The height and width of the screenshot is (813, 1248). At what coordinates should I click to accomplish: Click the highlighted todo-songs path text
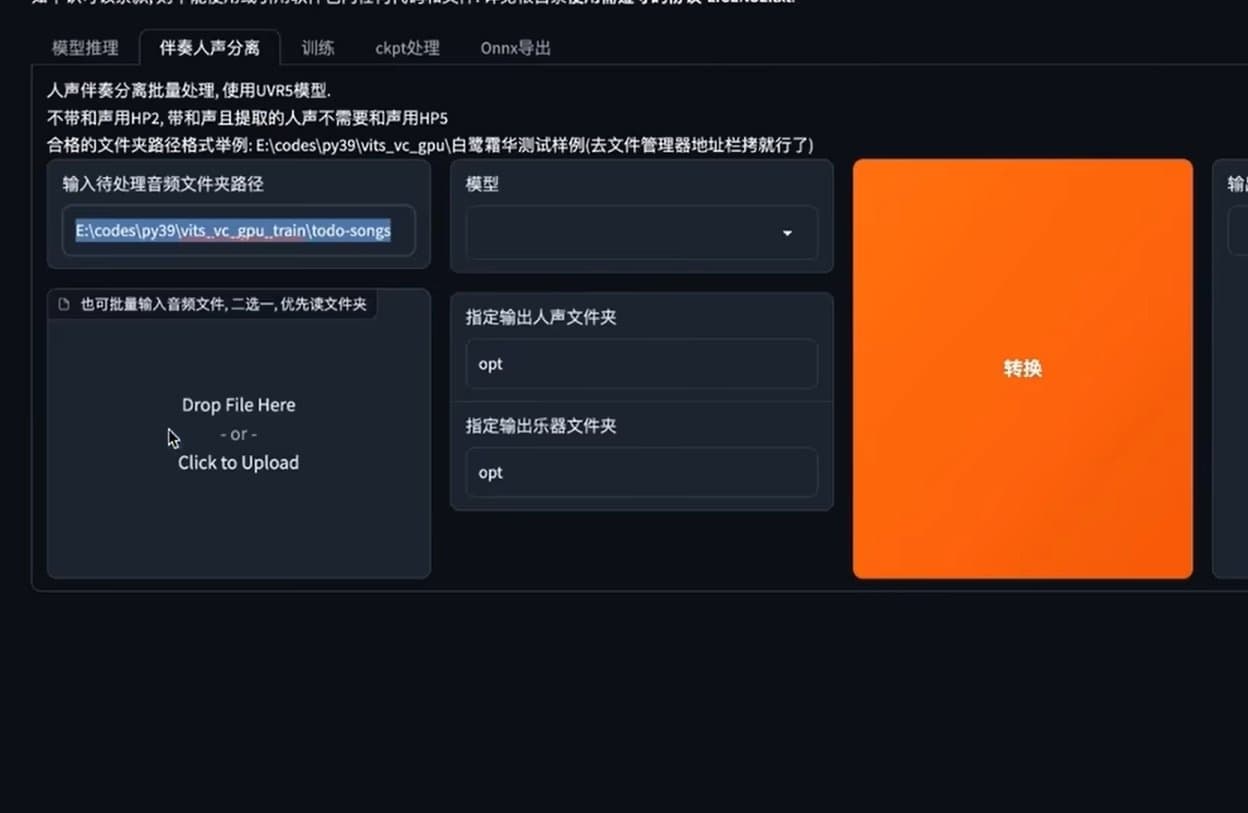tap(232, 230)
